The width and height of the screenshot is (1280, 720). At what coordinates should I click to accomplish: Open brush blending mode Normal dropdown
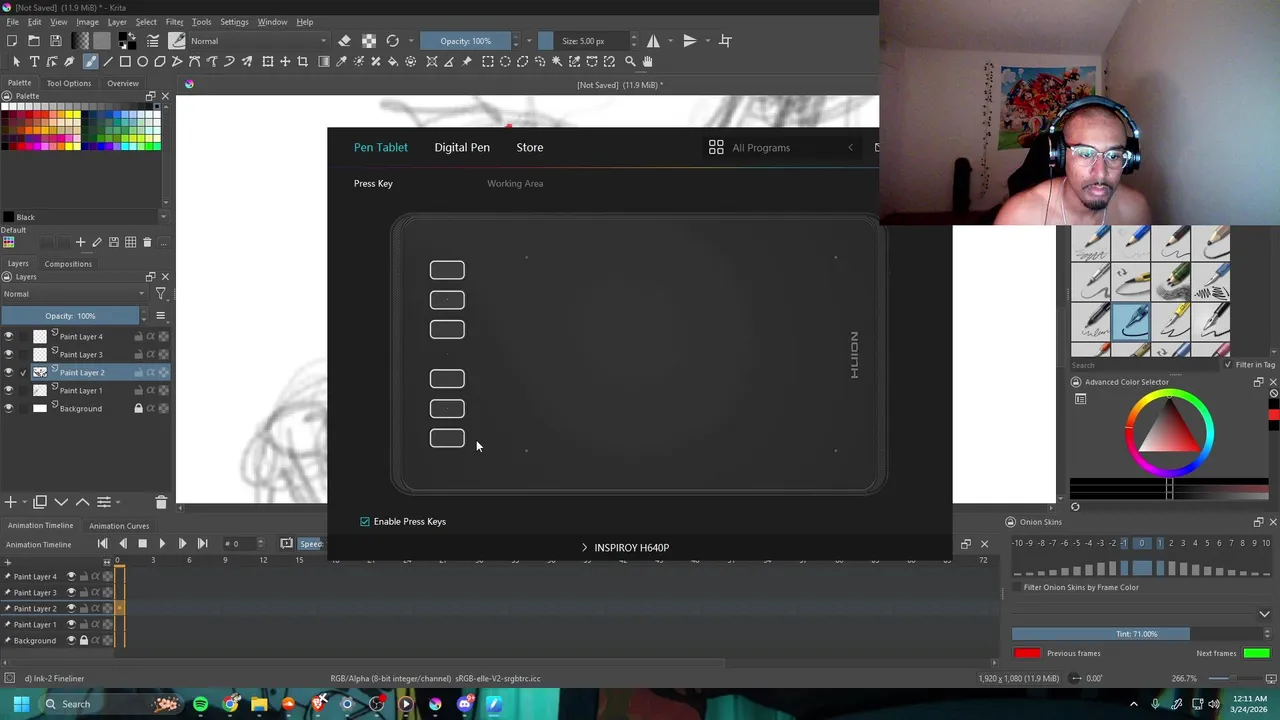258,41
